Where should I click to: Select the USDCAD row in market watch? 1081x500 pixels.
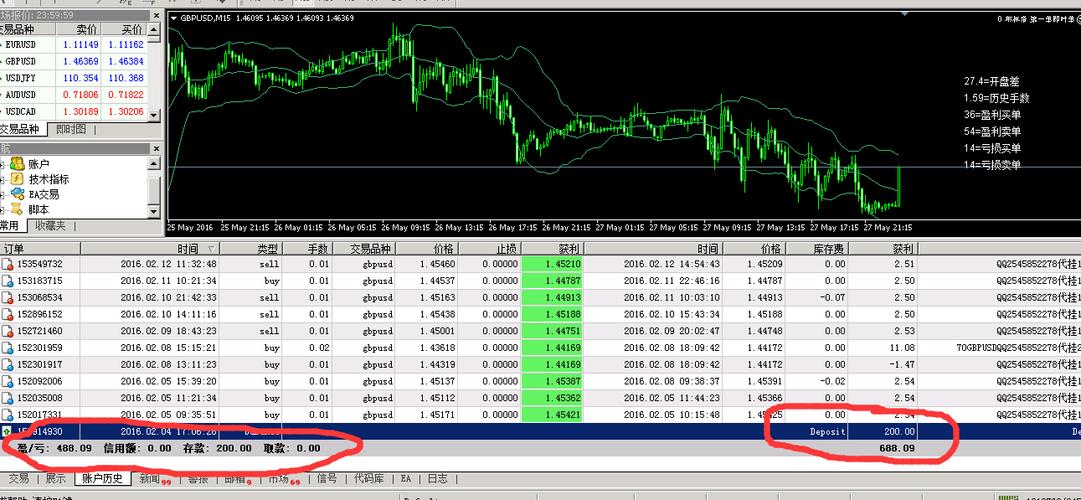[x=74, y=111]
